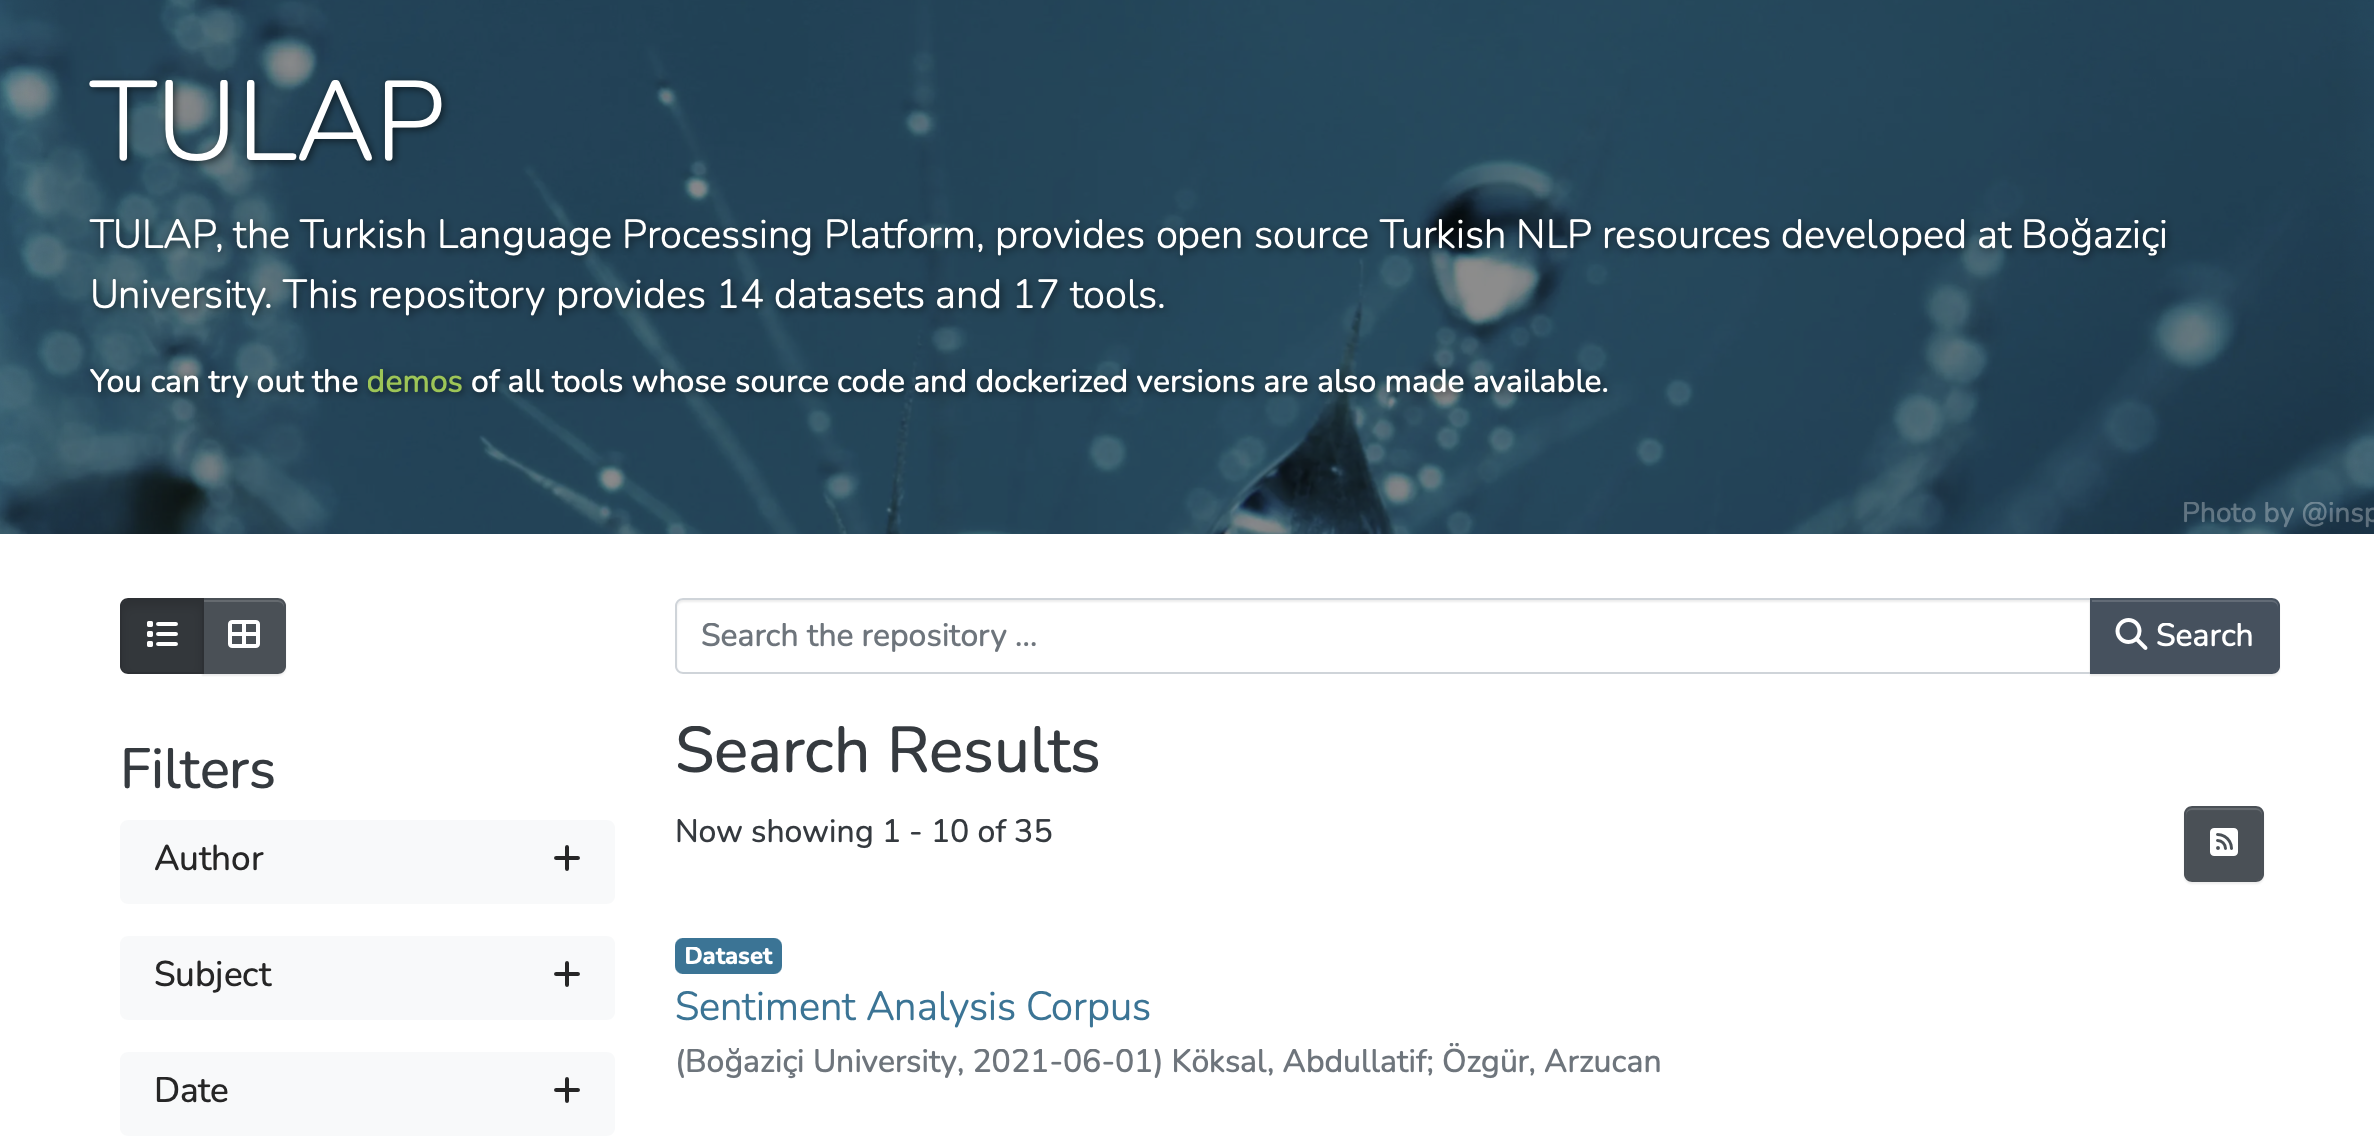The height and width of the screenshot is (1140, 2374).
Task: Open the RSS feed icon button
Action: (x=2223, y=843)
